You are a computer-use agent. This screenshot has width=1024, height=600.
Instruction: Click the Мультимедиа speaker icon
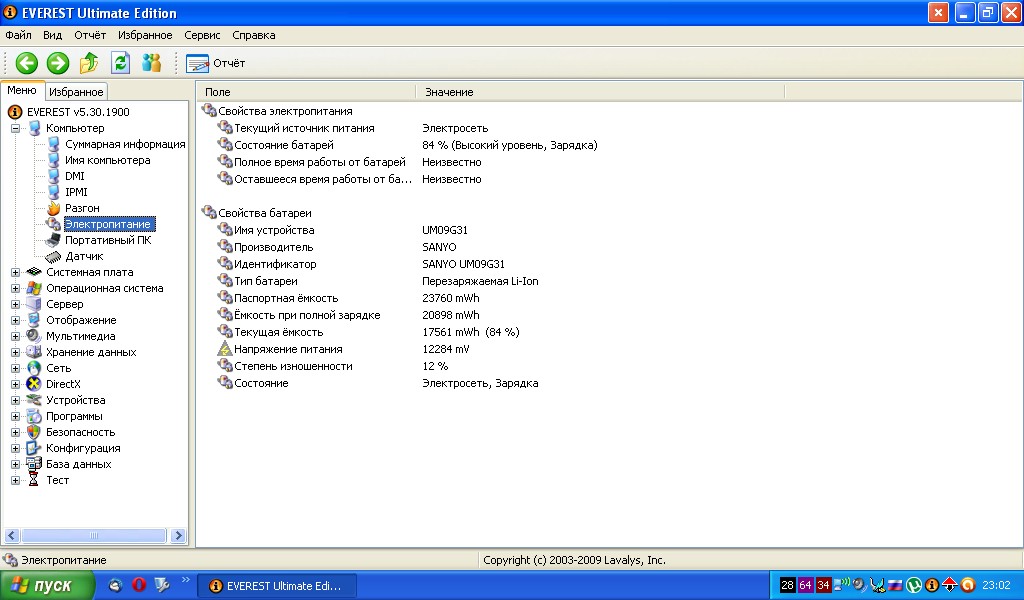(x=34, y=336)
